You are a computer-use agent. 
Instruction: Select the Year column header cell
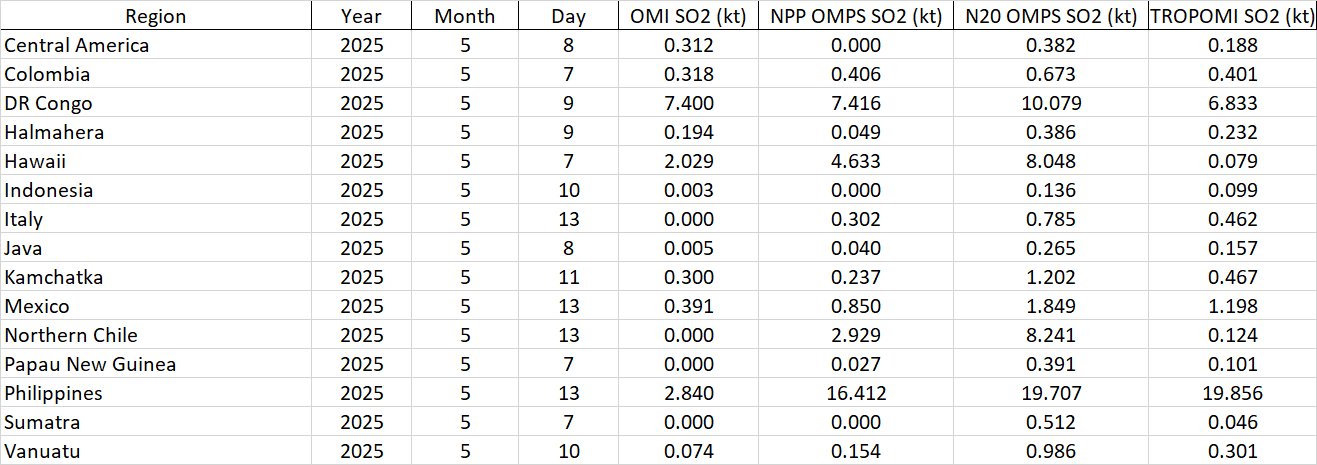click(x=361, y=16)
